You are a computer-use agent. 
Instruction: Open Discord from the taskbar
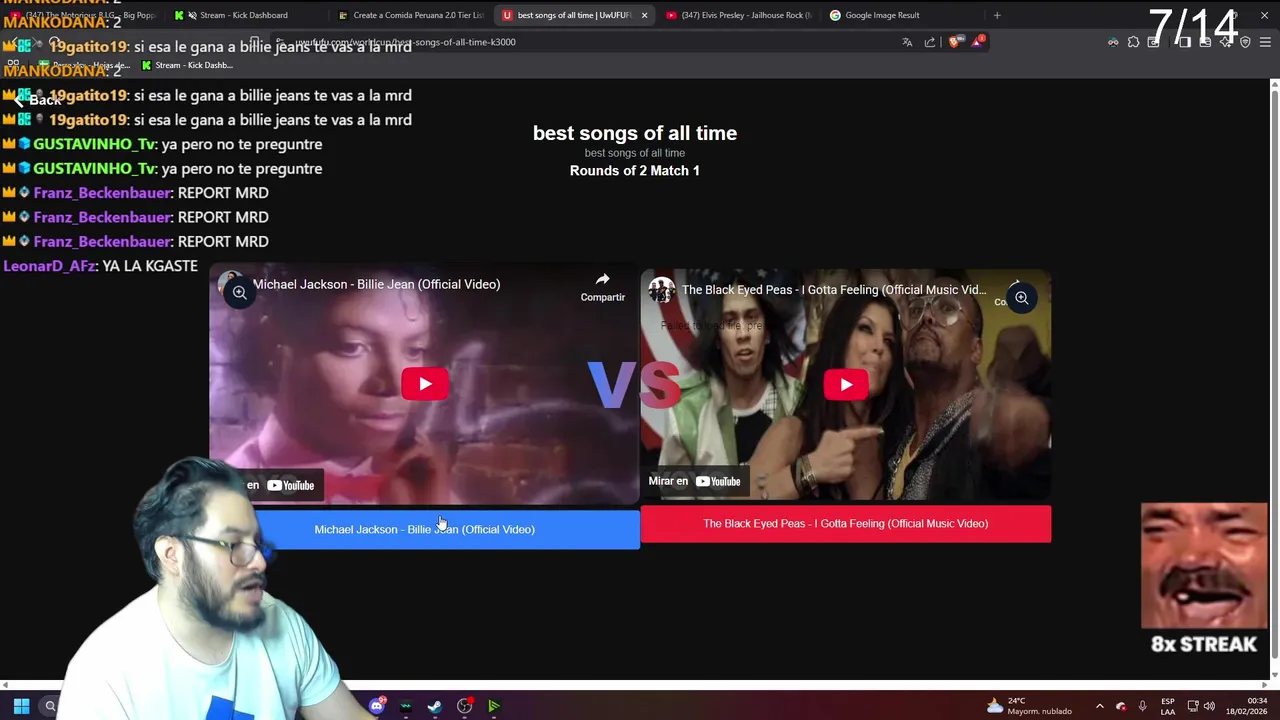(x=377, y=706)
